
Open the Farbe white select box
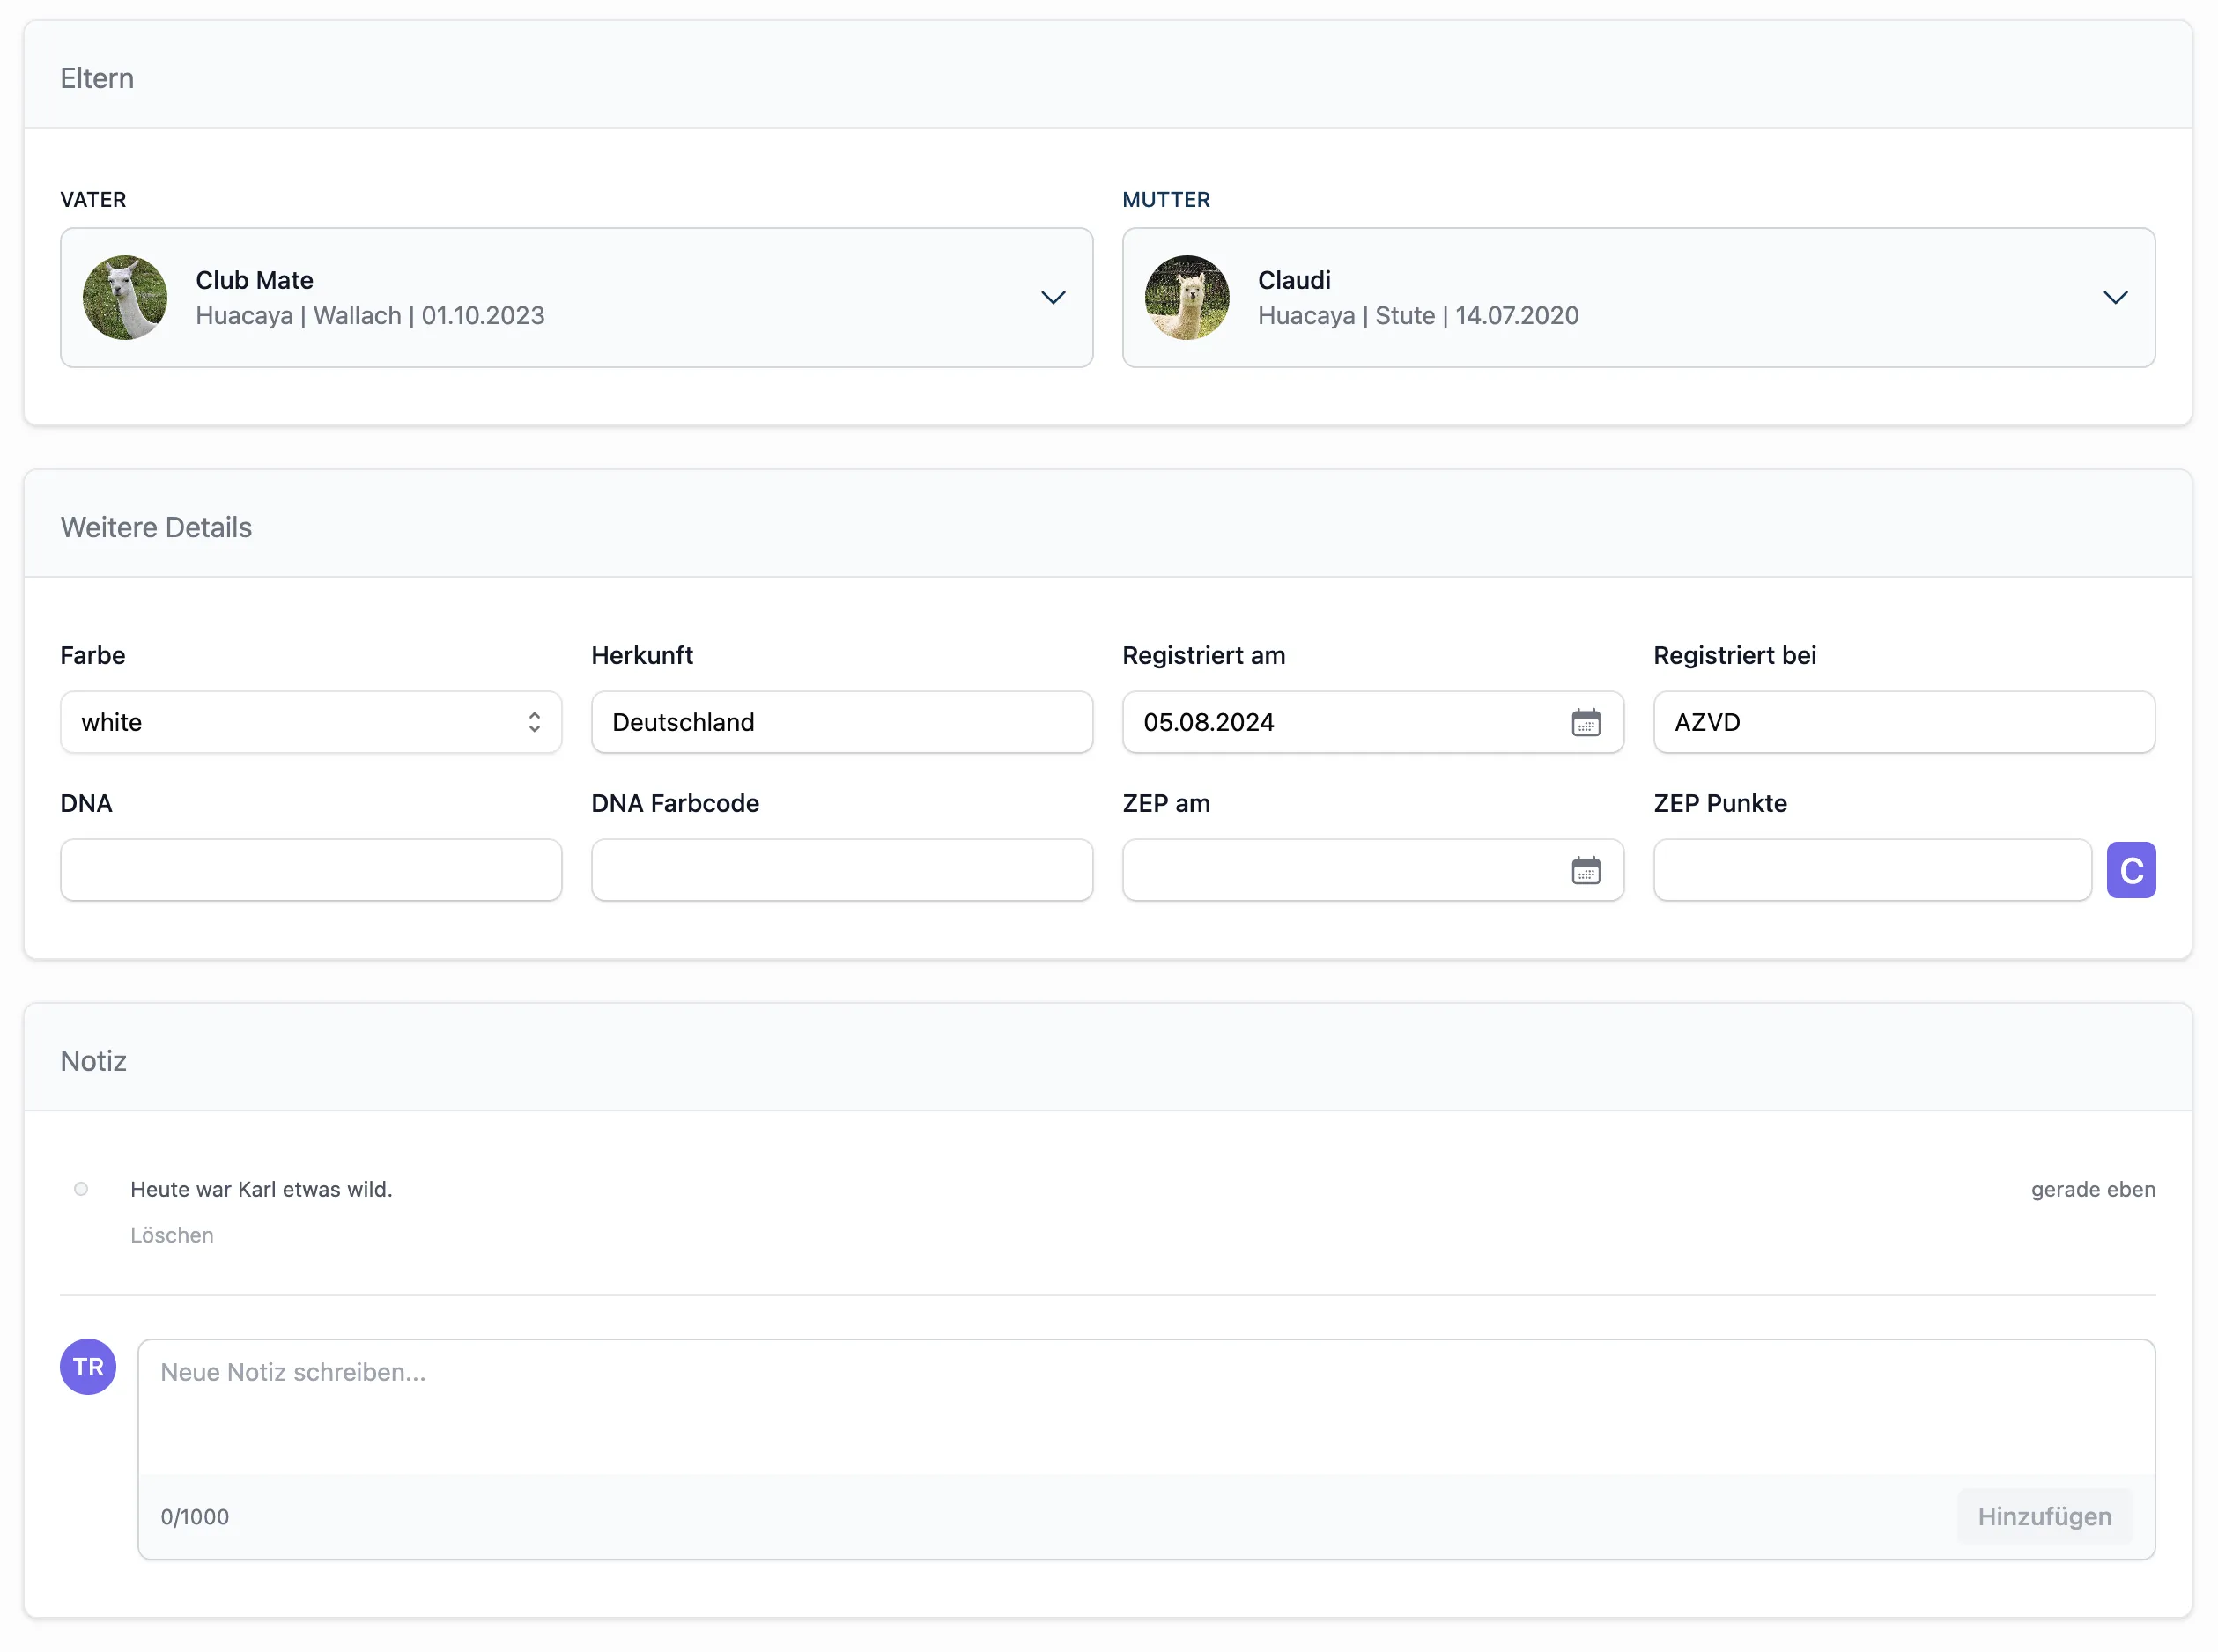click(310, 722)
